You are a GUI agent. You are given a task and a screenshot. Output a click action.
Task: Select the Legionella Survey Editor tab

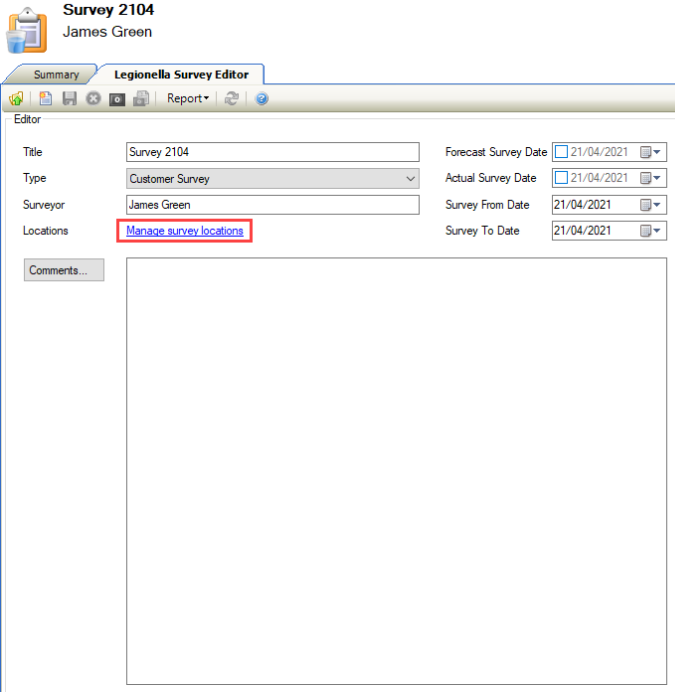point(181,75)
